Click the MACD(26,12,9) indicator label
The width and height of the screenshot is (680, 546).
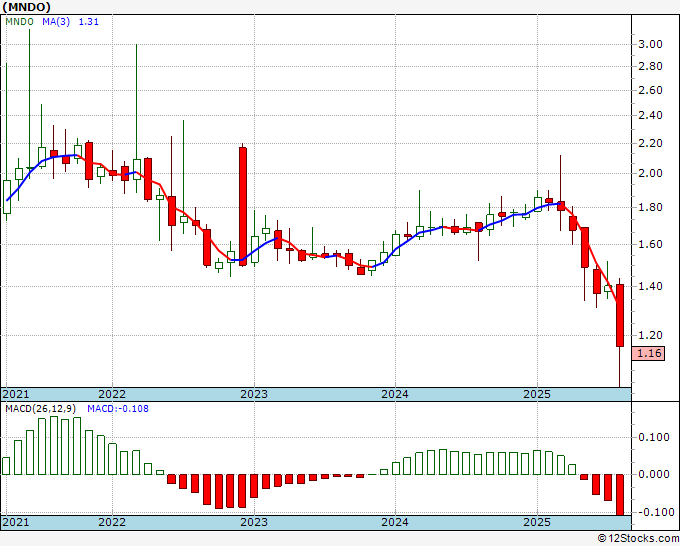click(40, 409)
